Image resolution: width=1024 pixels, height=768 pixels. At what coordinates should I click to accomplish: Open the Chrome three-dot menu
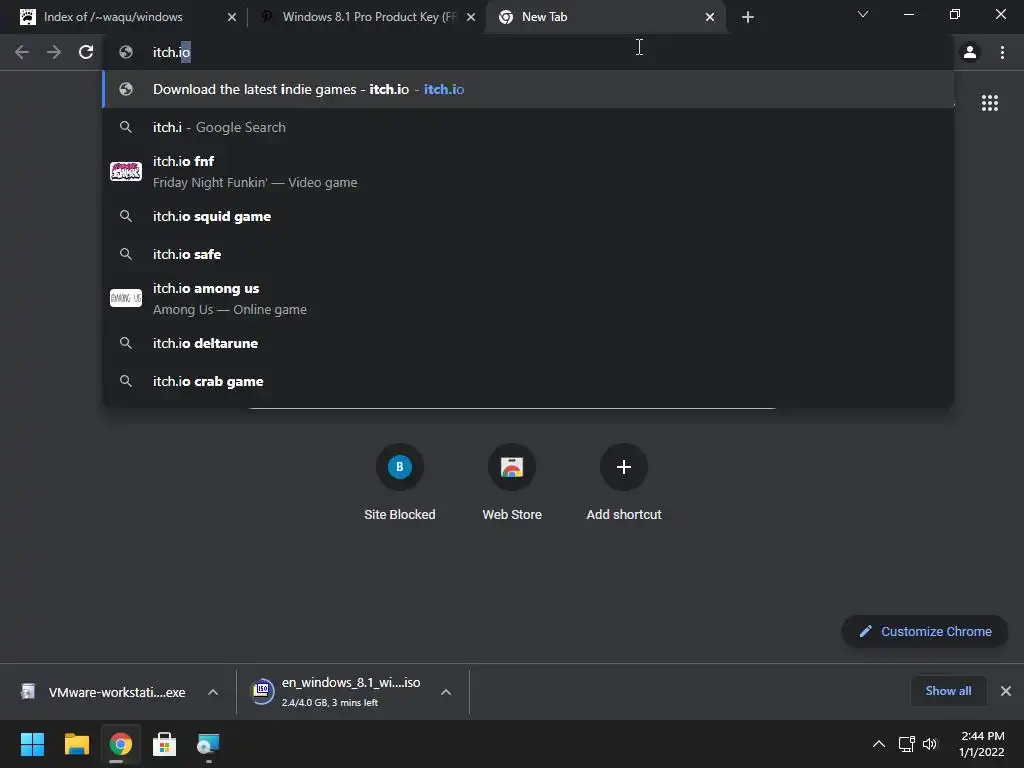click(1002, 52)
